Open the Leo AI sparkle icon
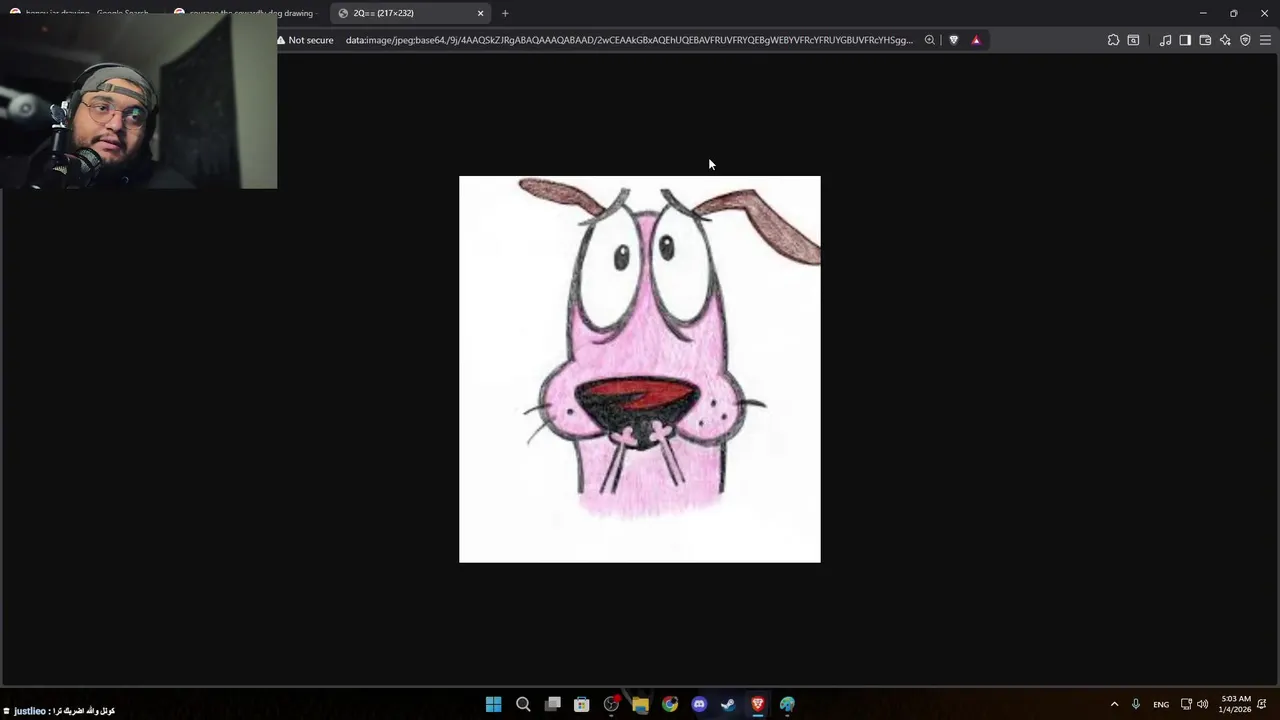 (1225, 40)
